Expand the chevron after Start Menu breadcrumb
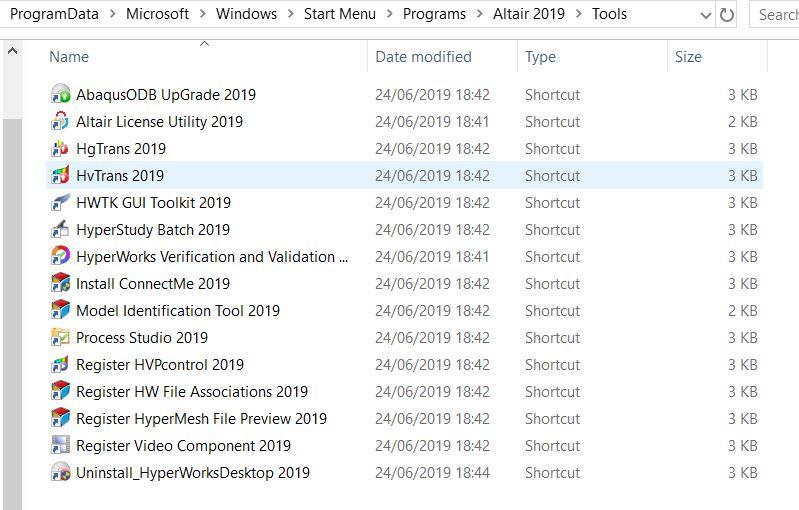The height and width of the screenshot is (510, 799). pyautogui.click(x=389, y=14)
